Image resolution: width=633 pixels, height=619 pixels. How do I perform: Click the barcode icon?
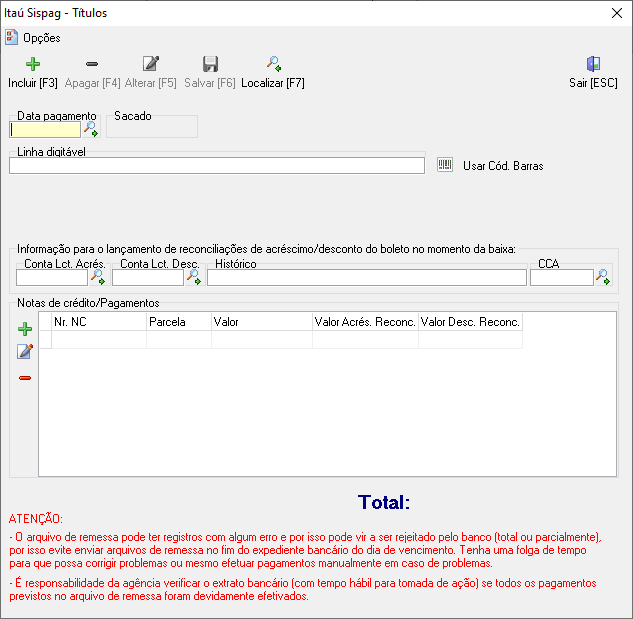[x=445, y=165]
